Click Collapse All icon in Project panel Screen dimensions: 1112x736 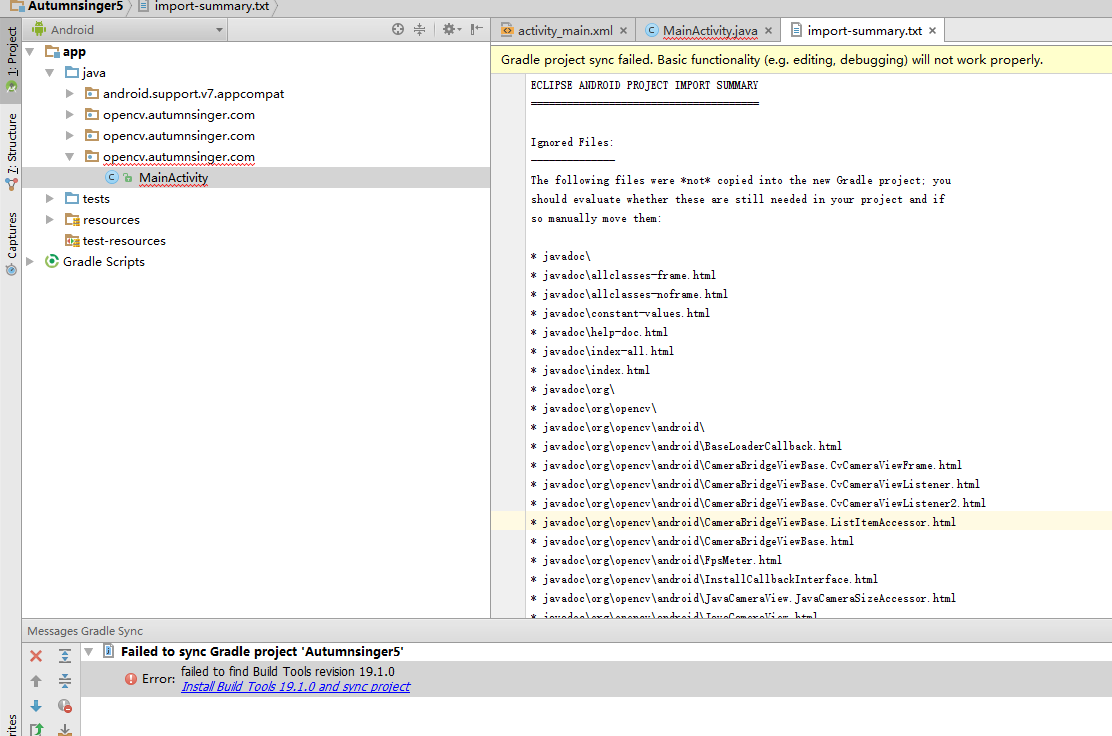coord(420,30)
